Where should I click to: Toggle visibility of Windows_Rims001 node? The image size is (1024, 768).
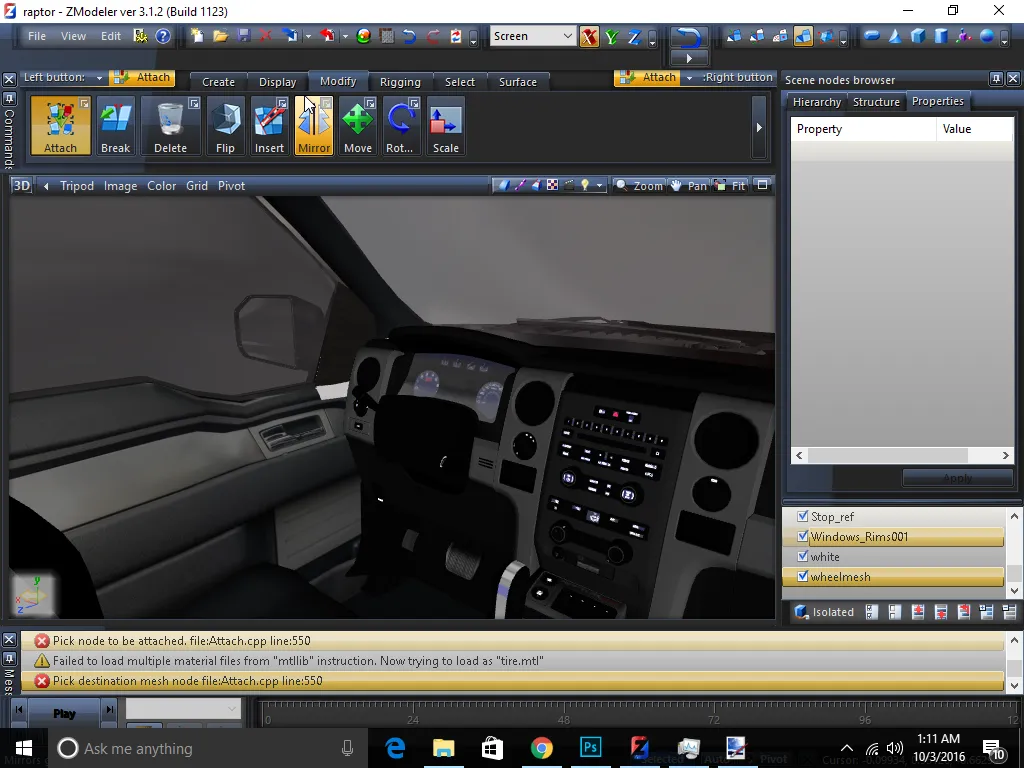click(x=802, y=537)
